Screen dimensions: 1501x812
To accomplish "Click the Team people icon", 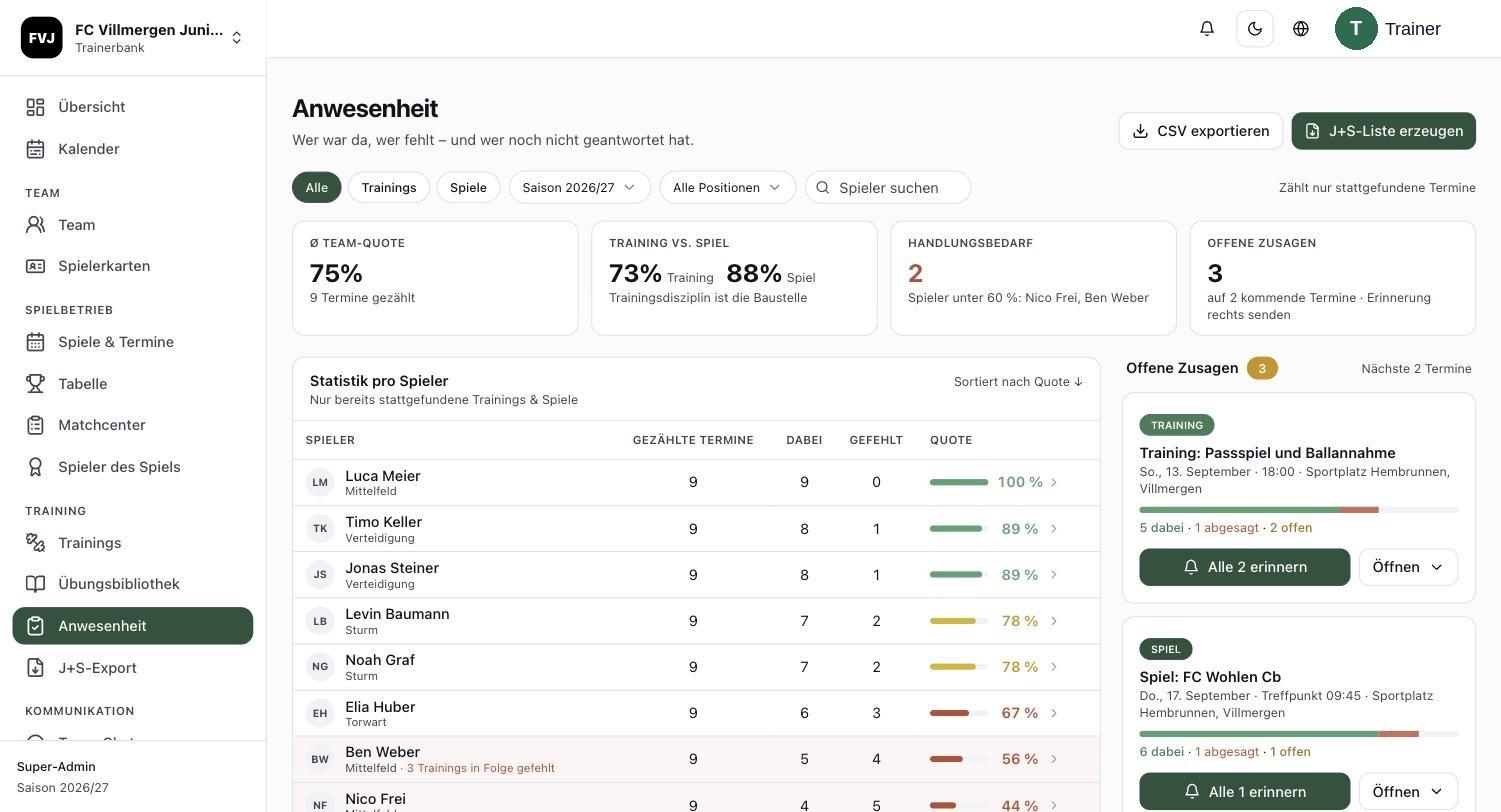I will click(35, 225).
